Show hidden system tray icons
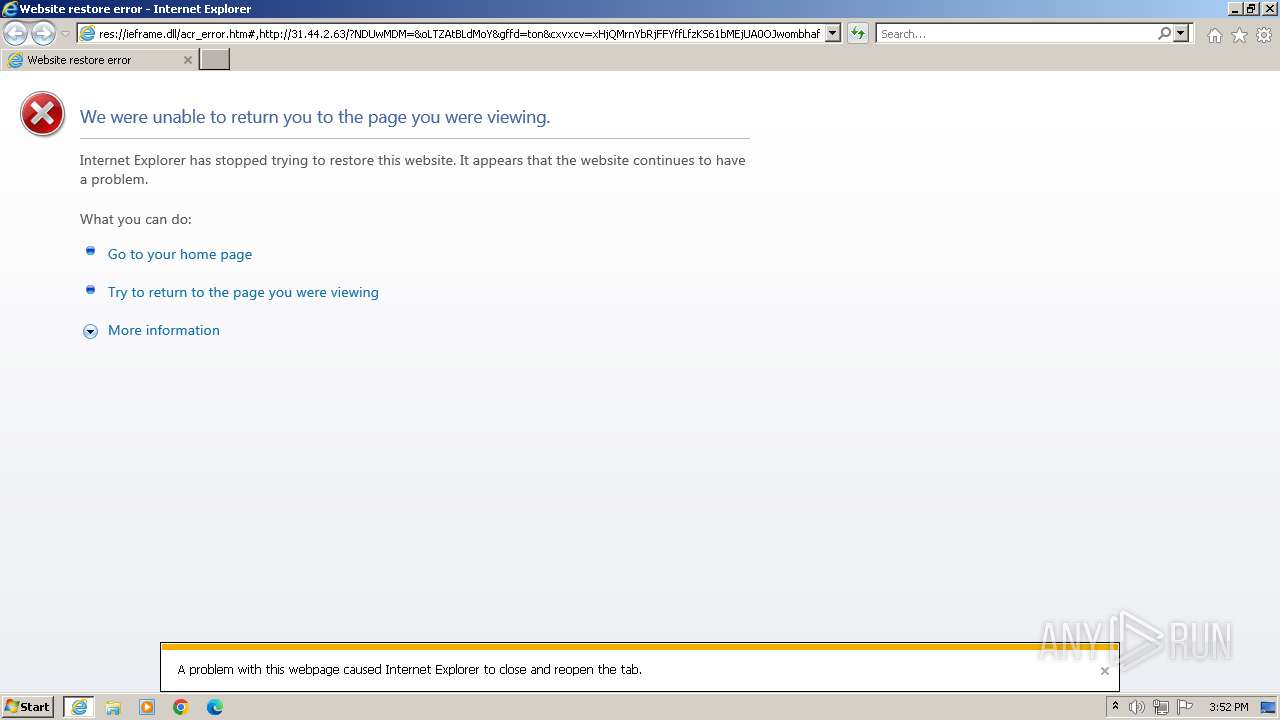This screenshot has width=1280, height=720. coord(1115,707)
